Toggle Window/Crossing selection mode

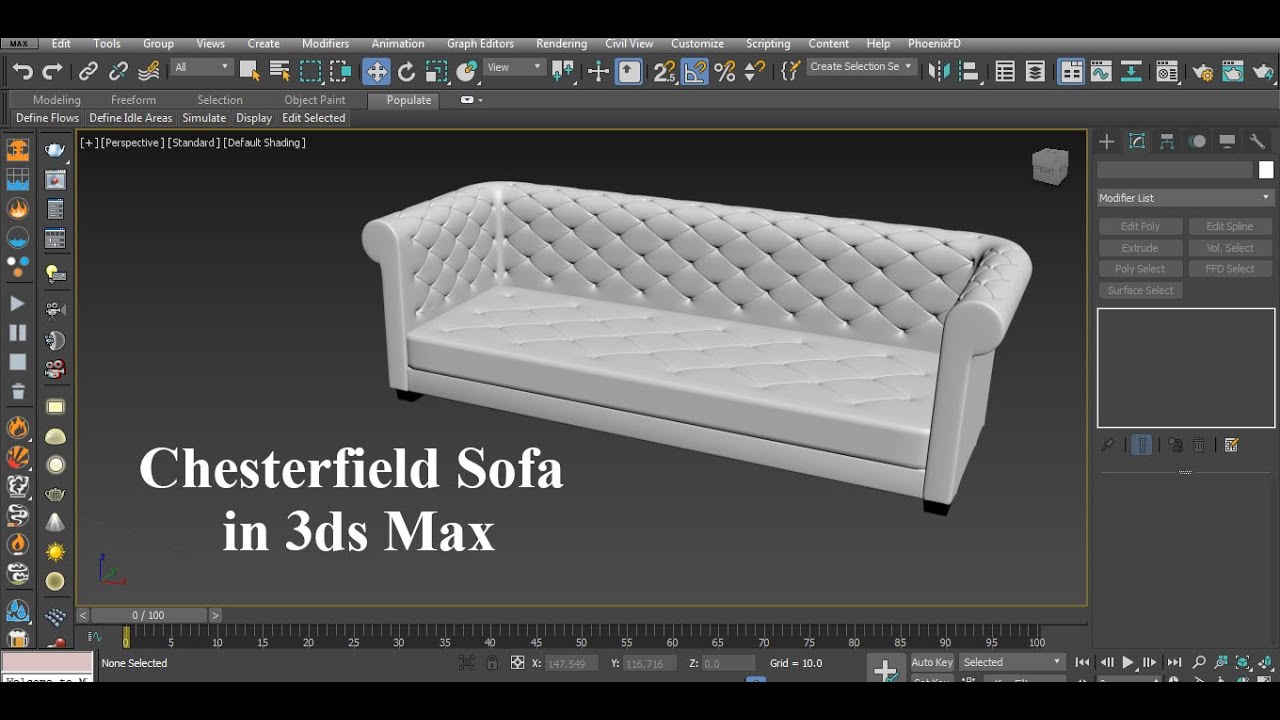tap(341, 71)
